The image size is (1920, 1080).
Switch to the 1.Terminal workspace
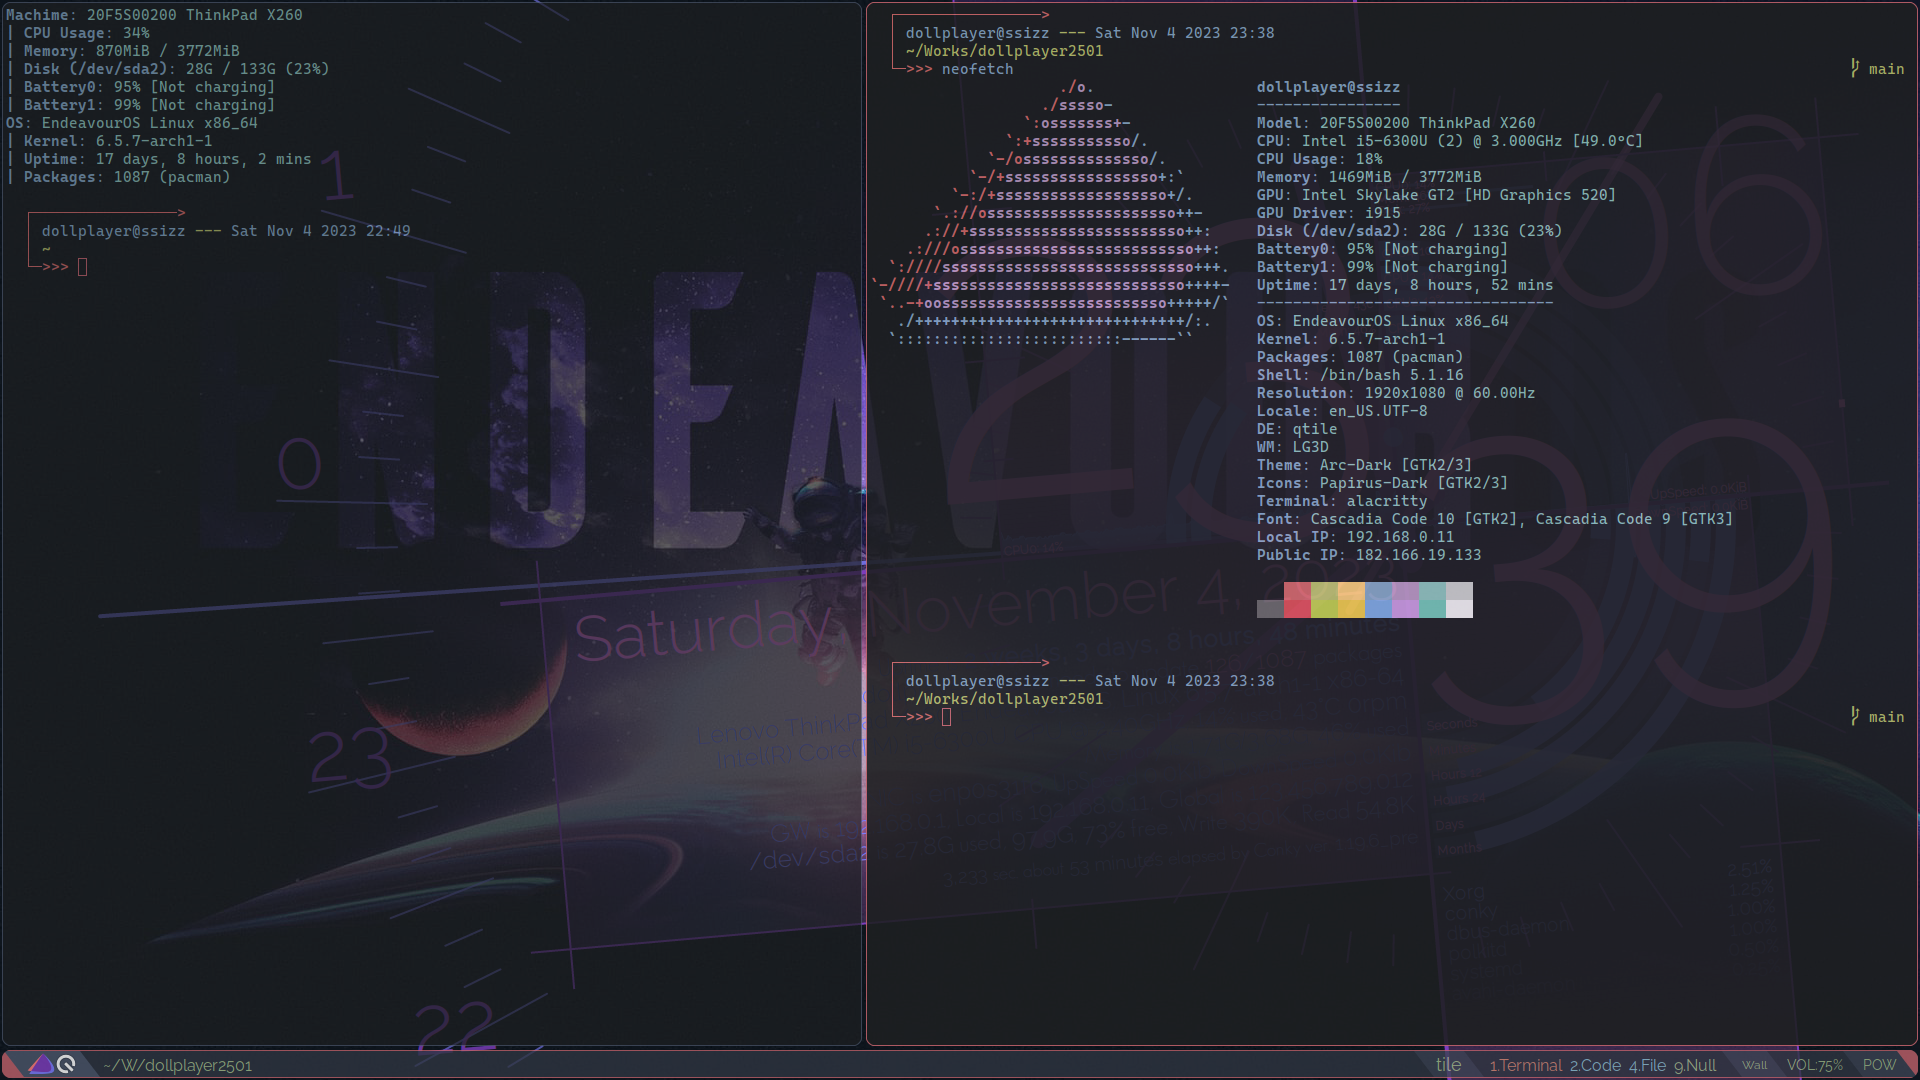coord(1525,1065)
